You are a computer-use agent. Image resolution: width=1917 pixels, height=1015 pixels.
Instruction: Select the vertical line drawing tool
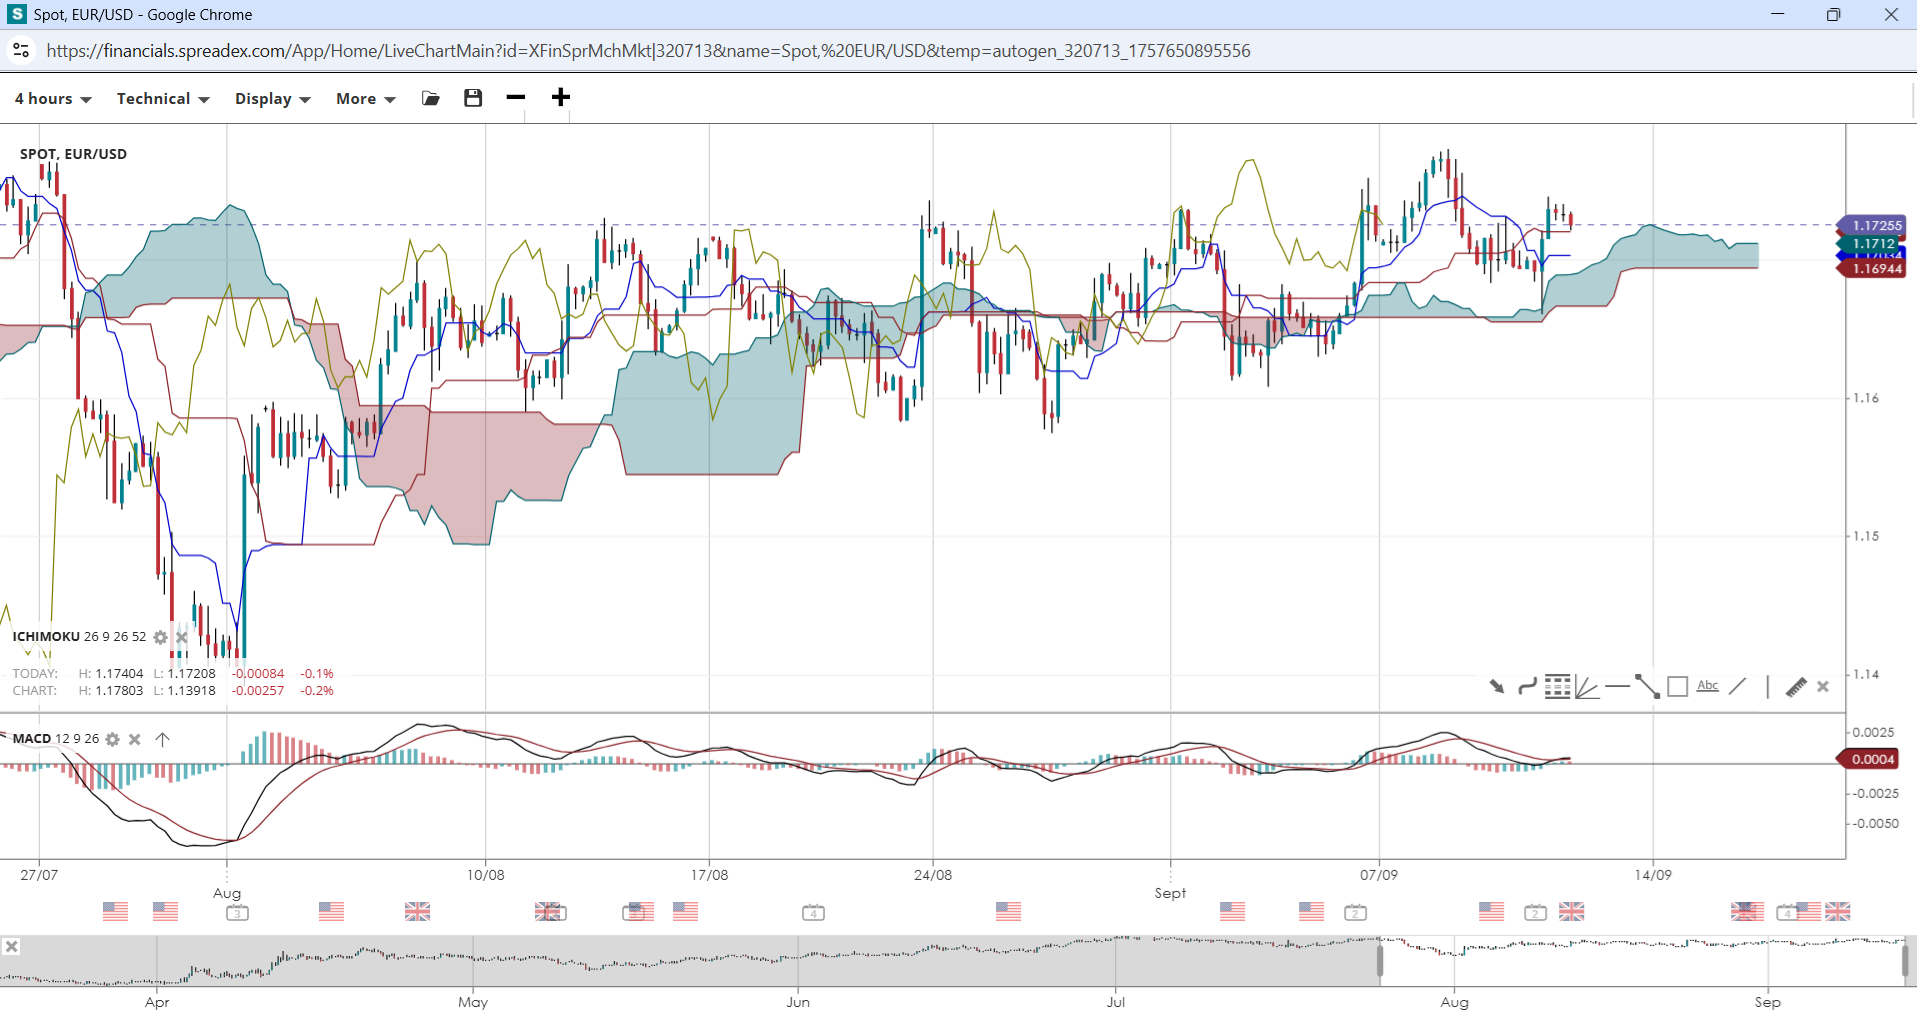1768,687
